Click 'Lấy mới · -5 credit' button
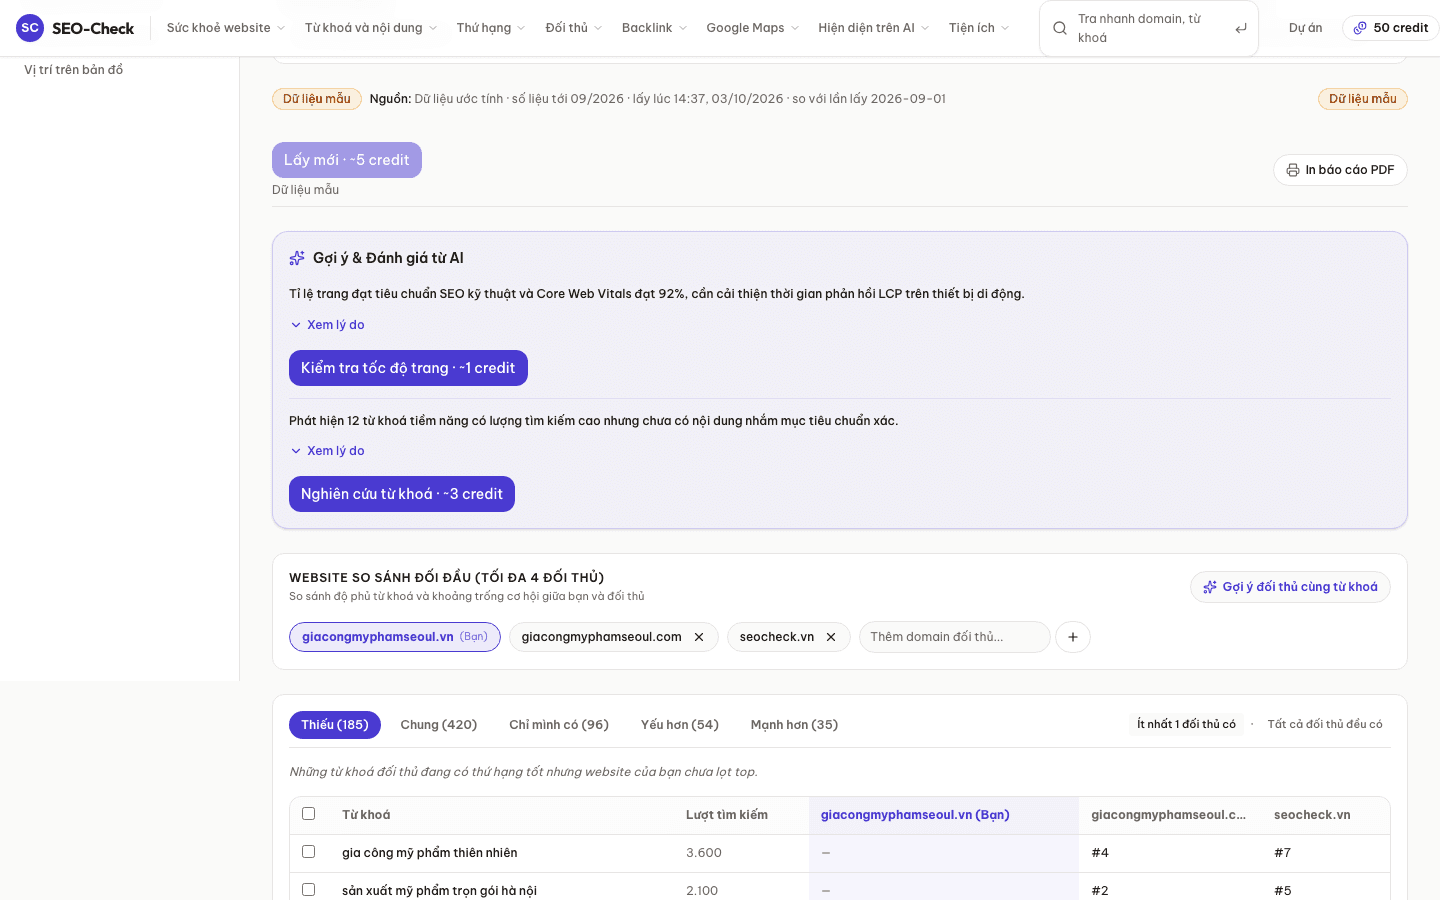 (x=347, y=160)
